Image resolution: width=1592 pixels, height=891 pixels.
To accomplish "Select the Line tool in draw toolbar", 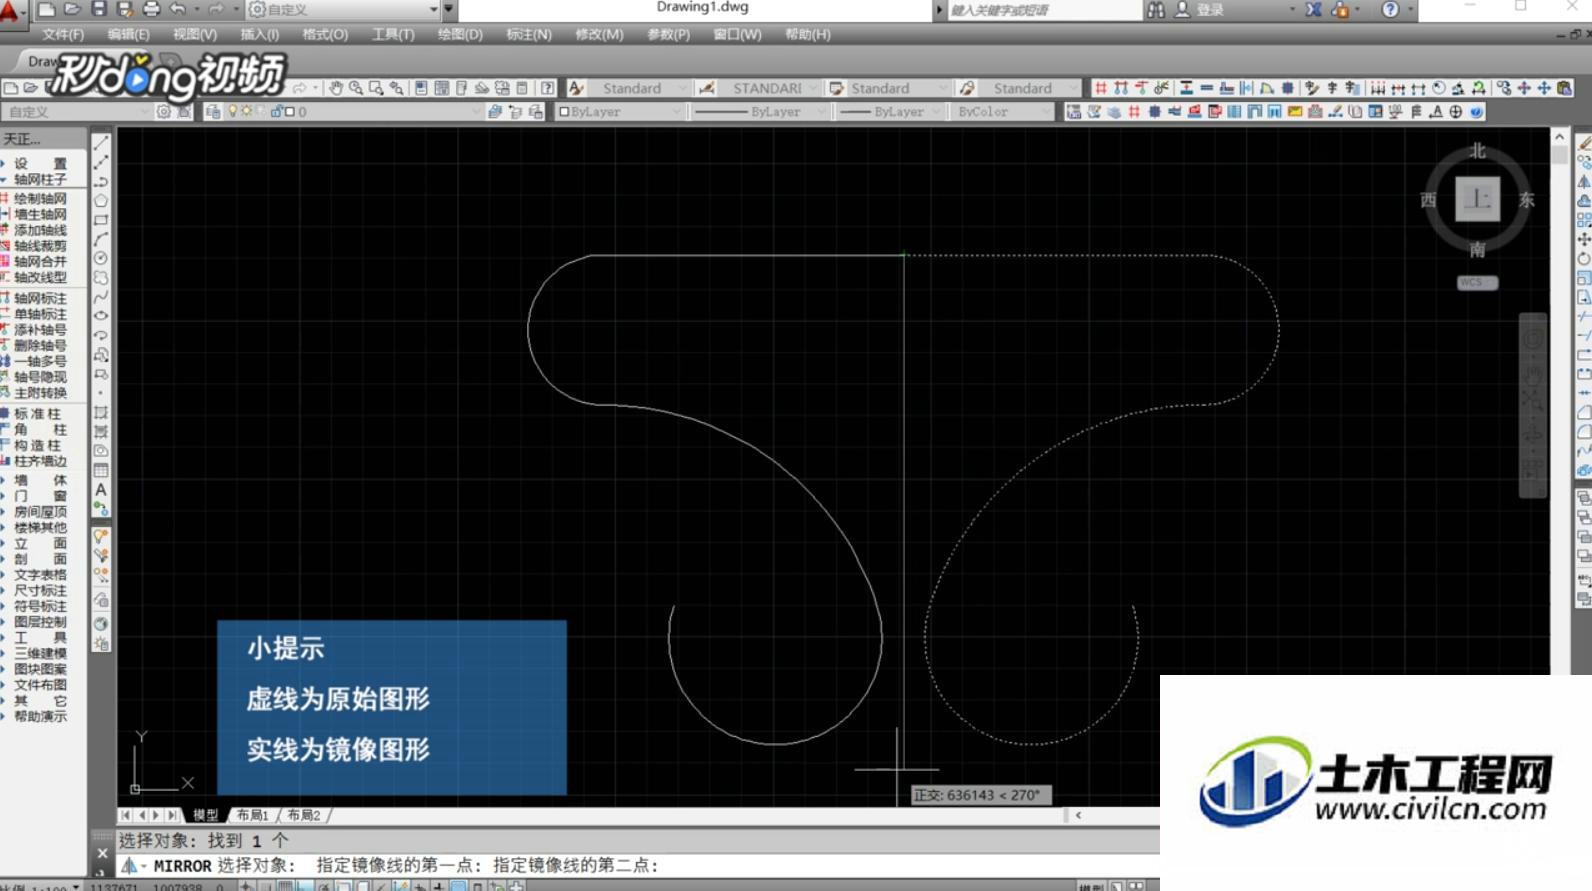I will (x=101, y=142).
